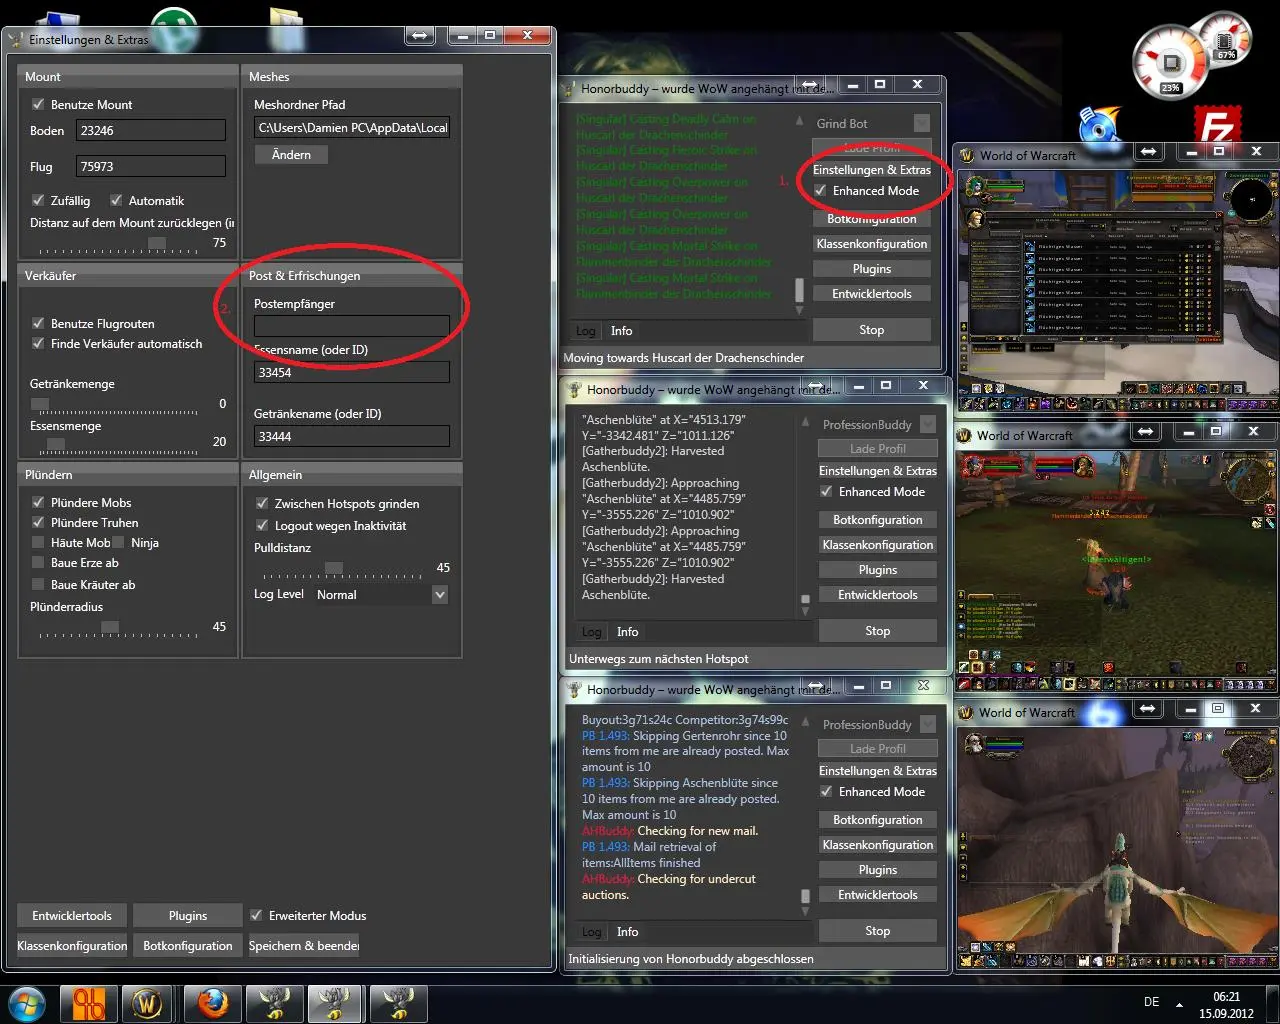Click the game view of the bottom World of Warcraft window
This screenshot has width=1280, height=1024.
(x=1117, y=840)
